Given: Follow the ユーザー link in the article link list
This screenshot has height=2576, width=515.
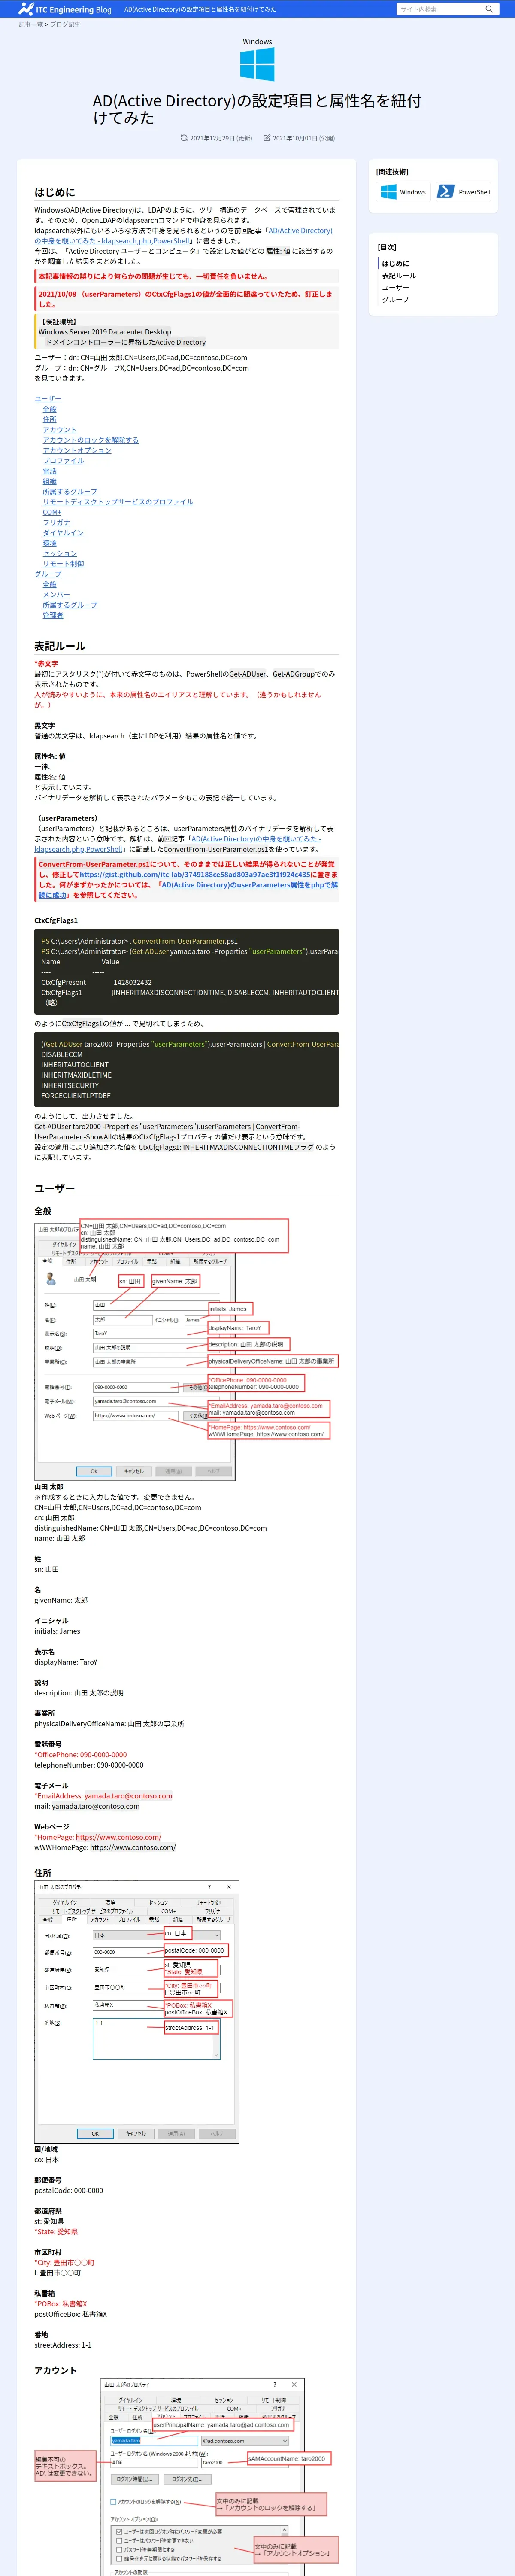Looking at the screenshot, I should 48,399.
